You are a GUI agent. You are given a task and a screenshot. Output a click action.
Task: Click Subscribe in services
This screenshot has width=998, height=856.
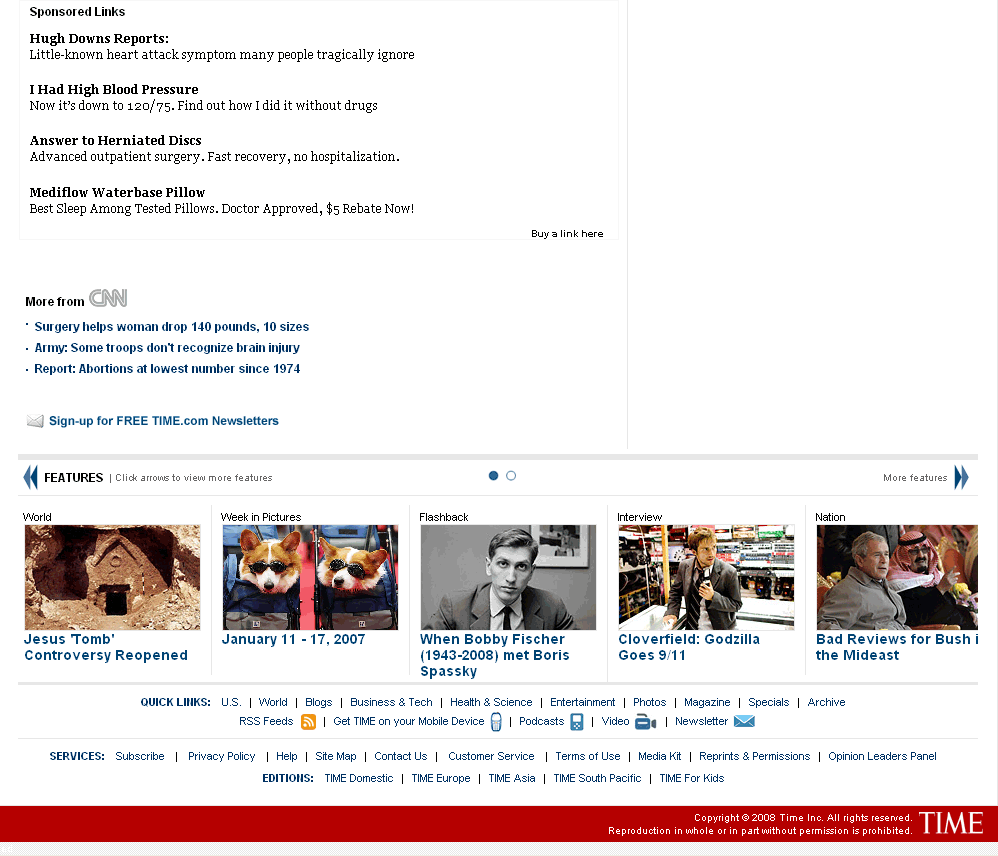(139, 756)
